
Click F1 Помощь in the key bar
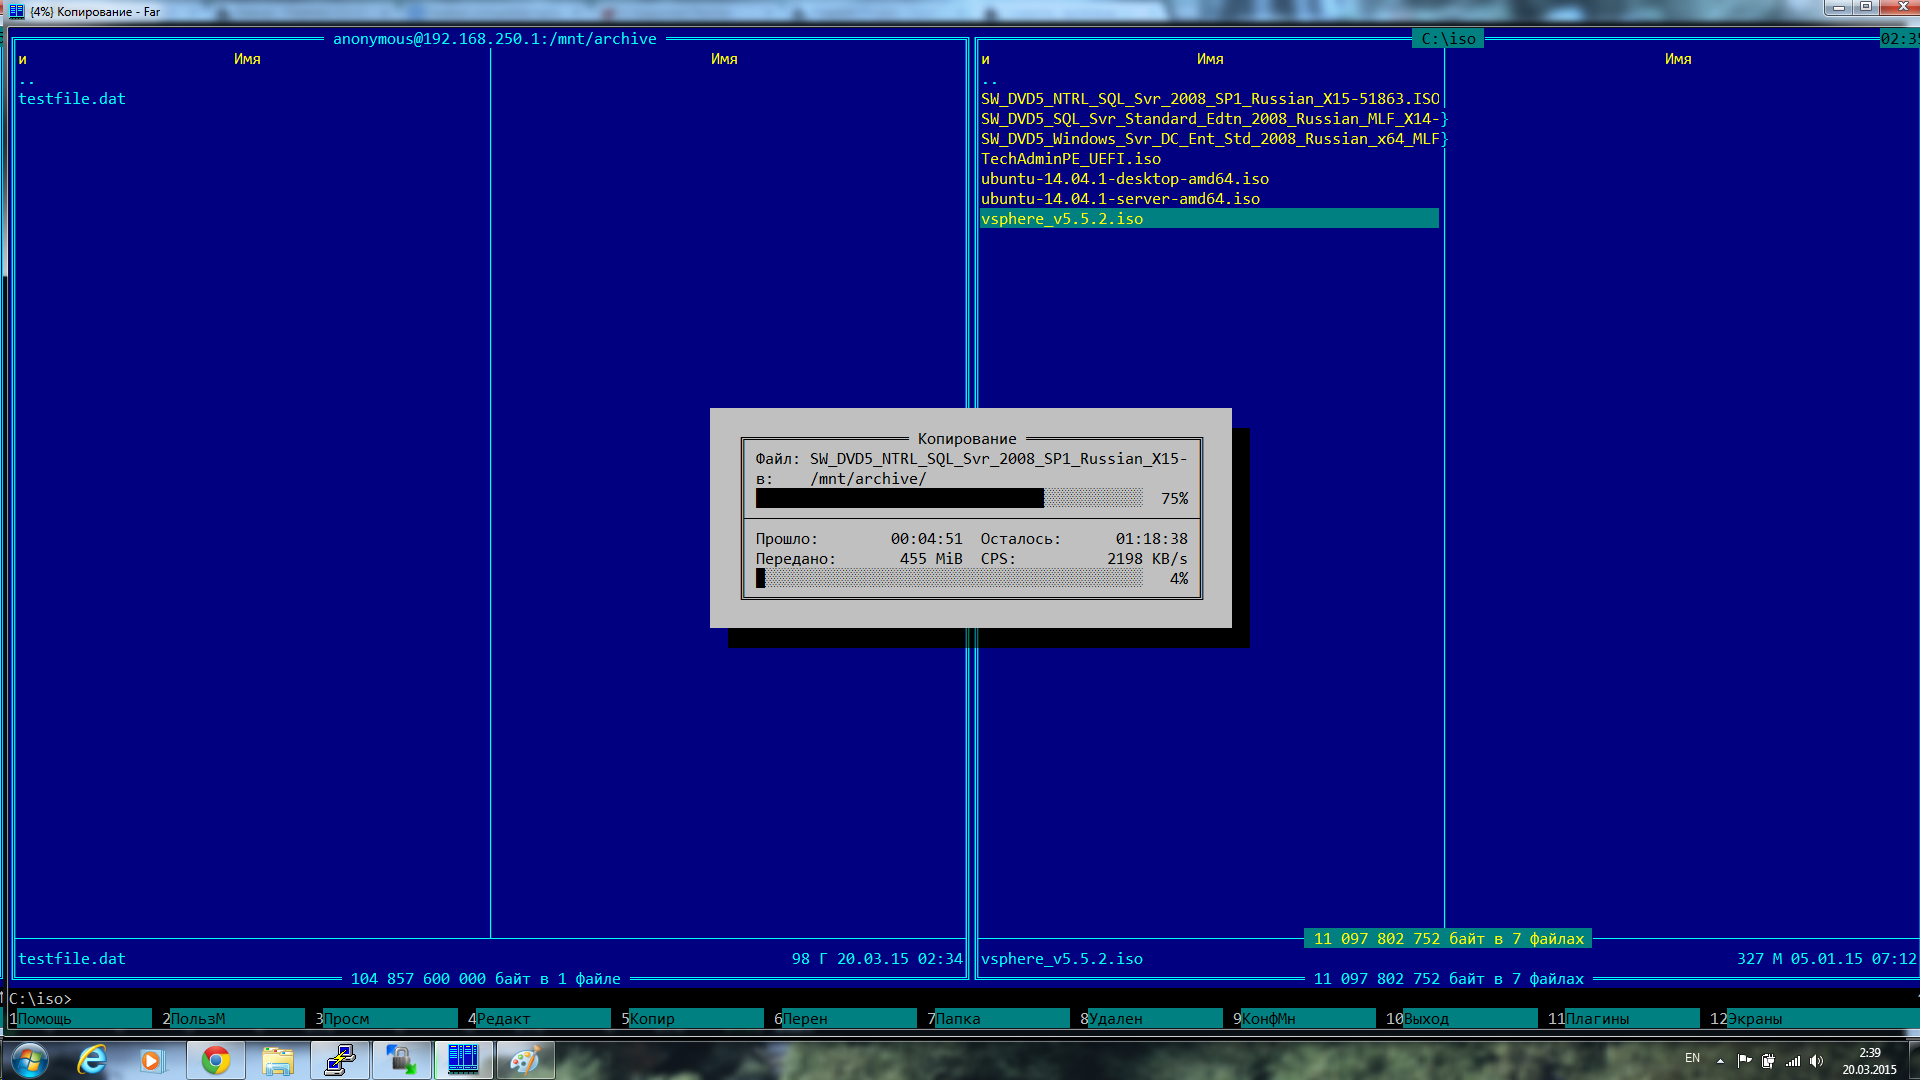[x=80, y=1018]
